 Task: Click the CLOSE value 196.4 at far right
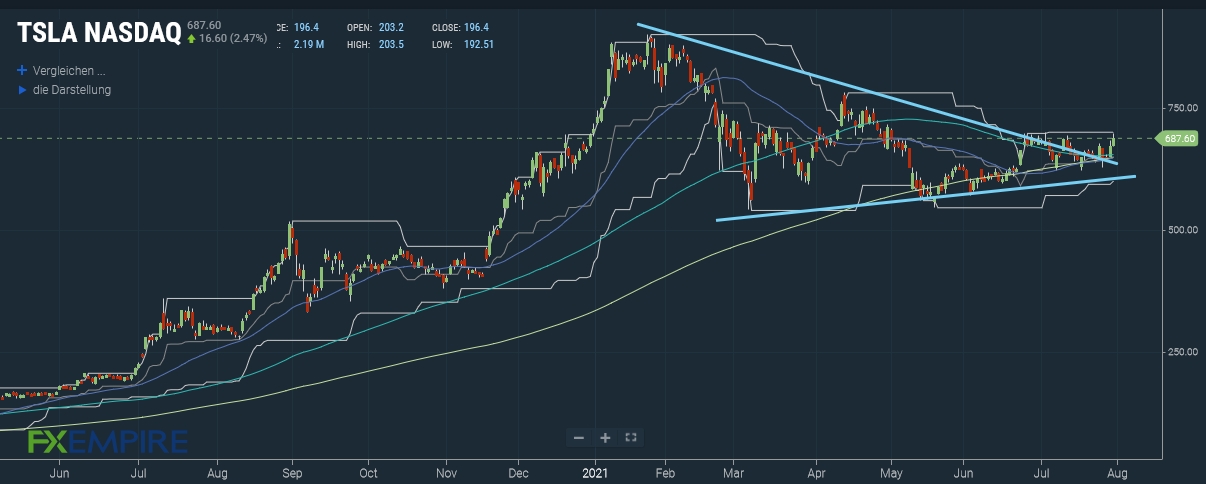[x=476, y=27]
